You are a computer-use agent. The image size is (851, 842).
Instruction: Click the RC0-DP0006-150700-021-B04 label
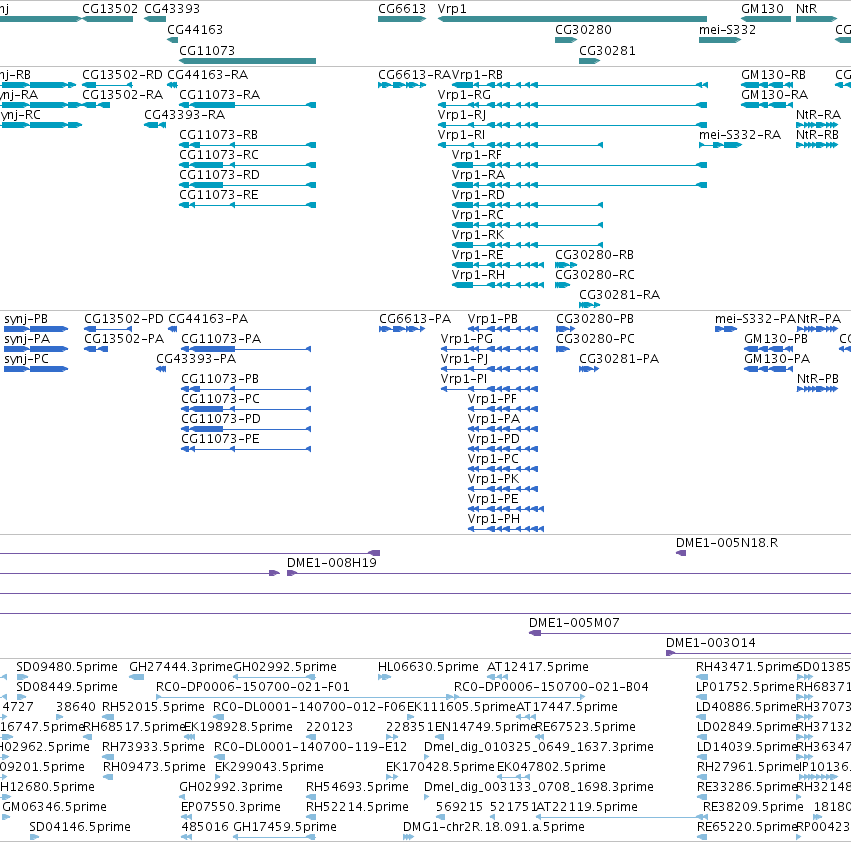point(551,687)
